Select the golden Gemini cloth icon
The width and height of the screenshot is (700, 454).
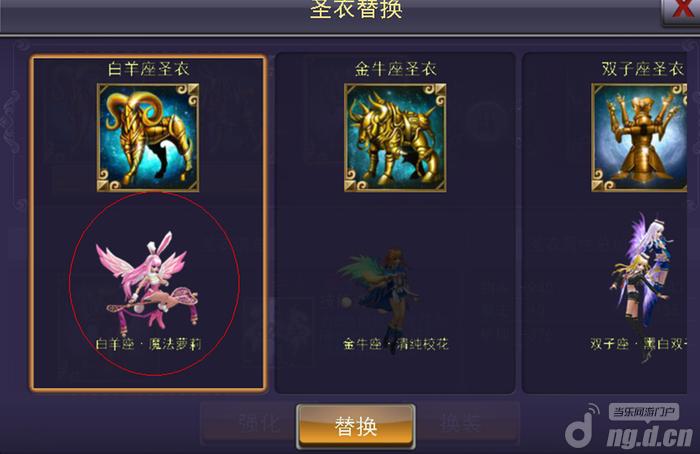click(639, 137)
